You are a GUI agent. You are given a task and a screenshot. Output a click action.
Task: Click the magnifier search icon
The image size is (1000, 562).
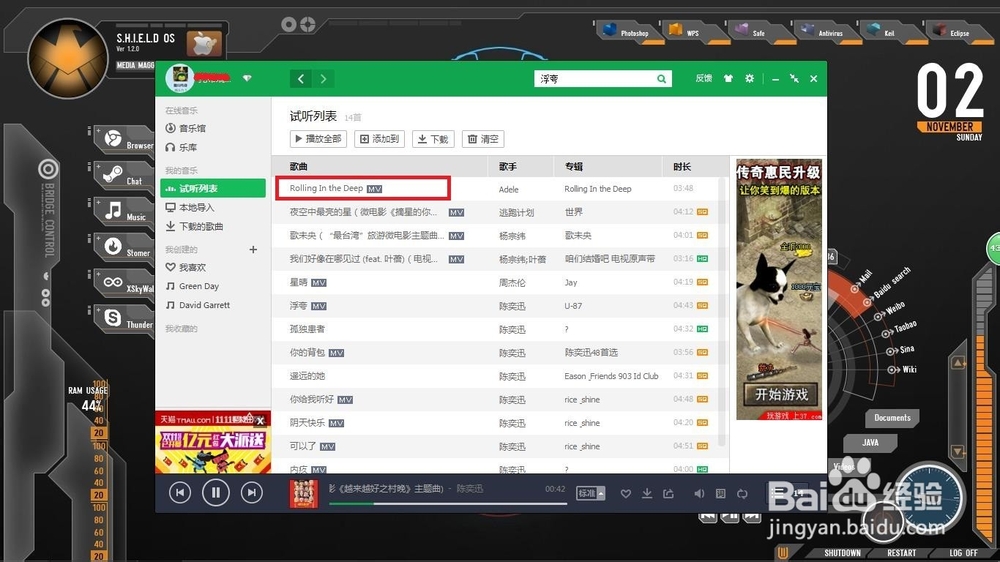(662, 78)
